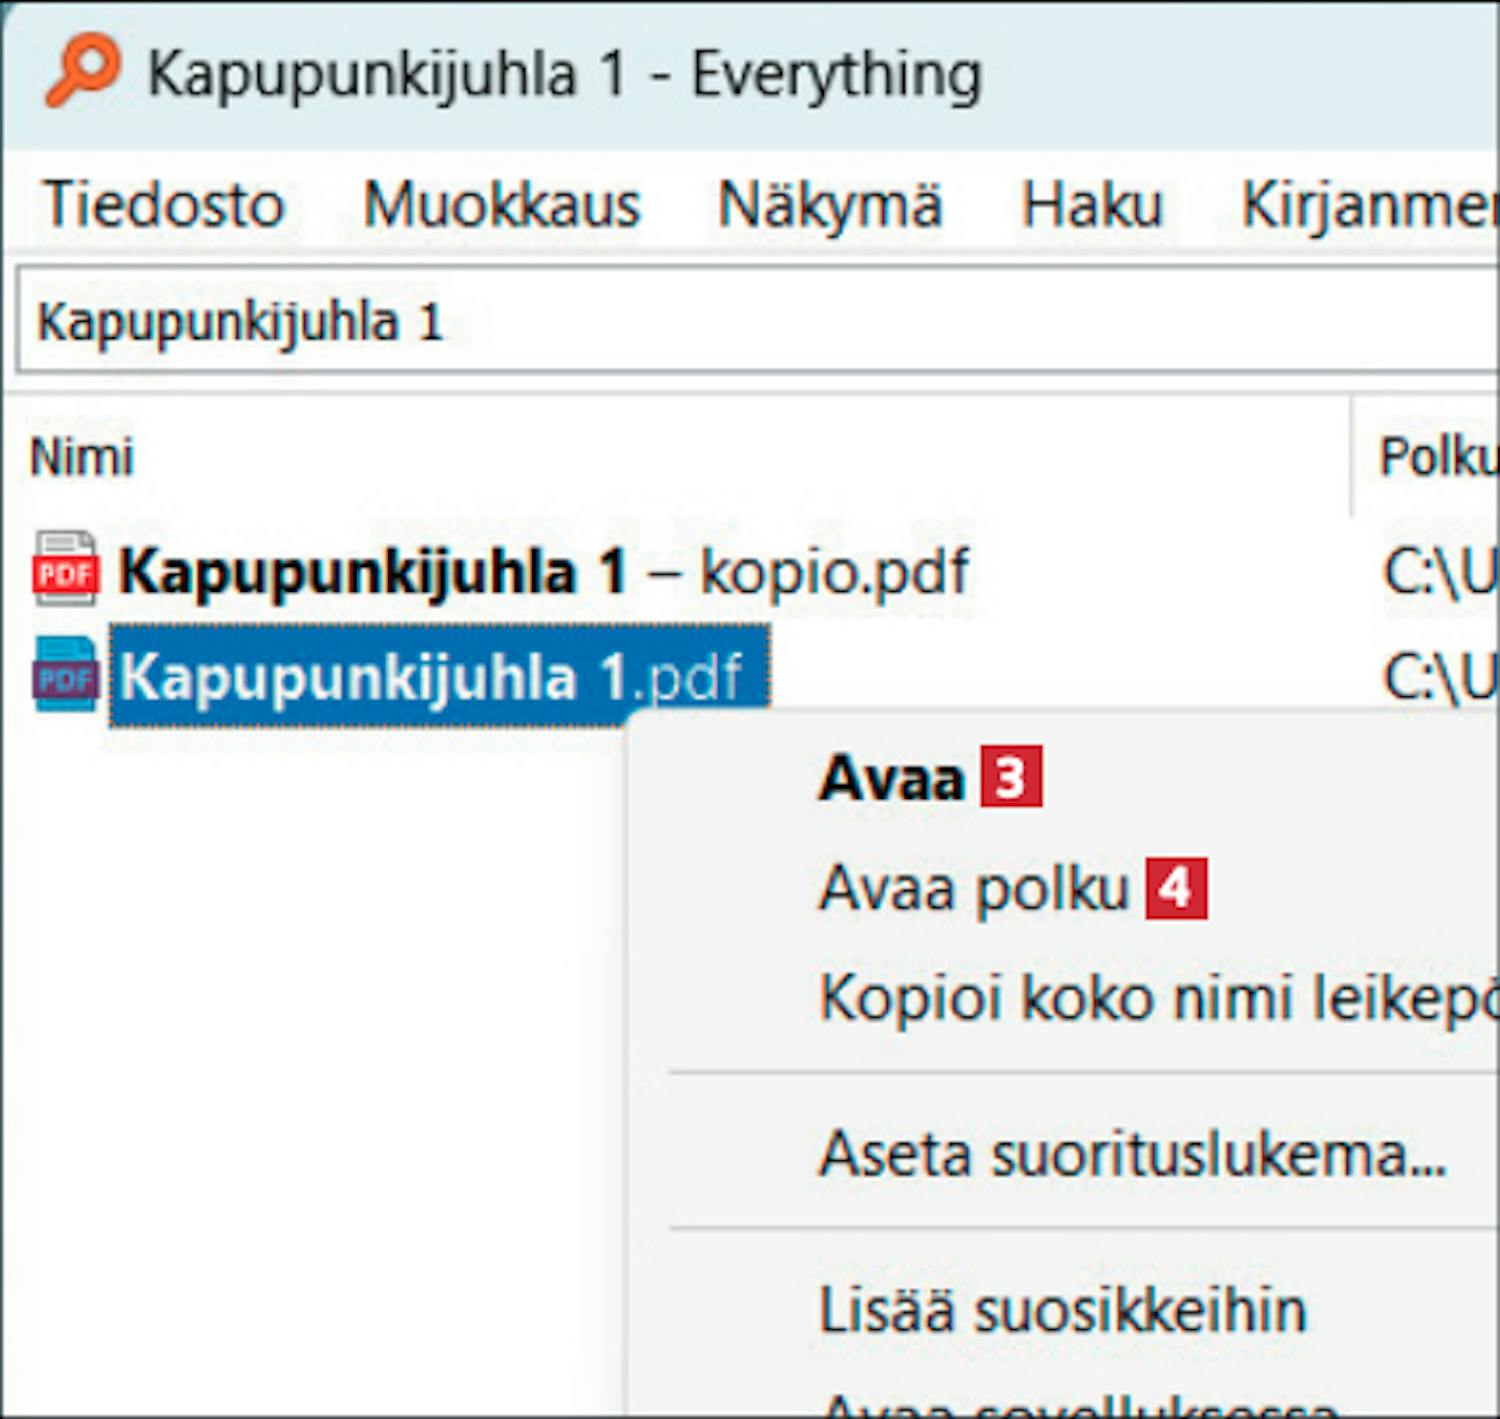Click the red number 4 badge

coord(1176,888)
